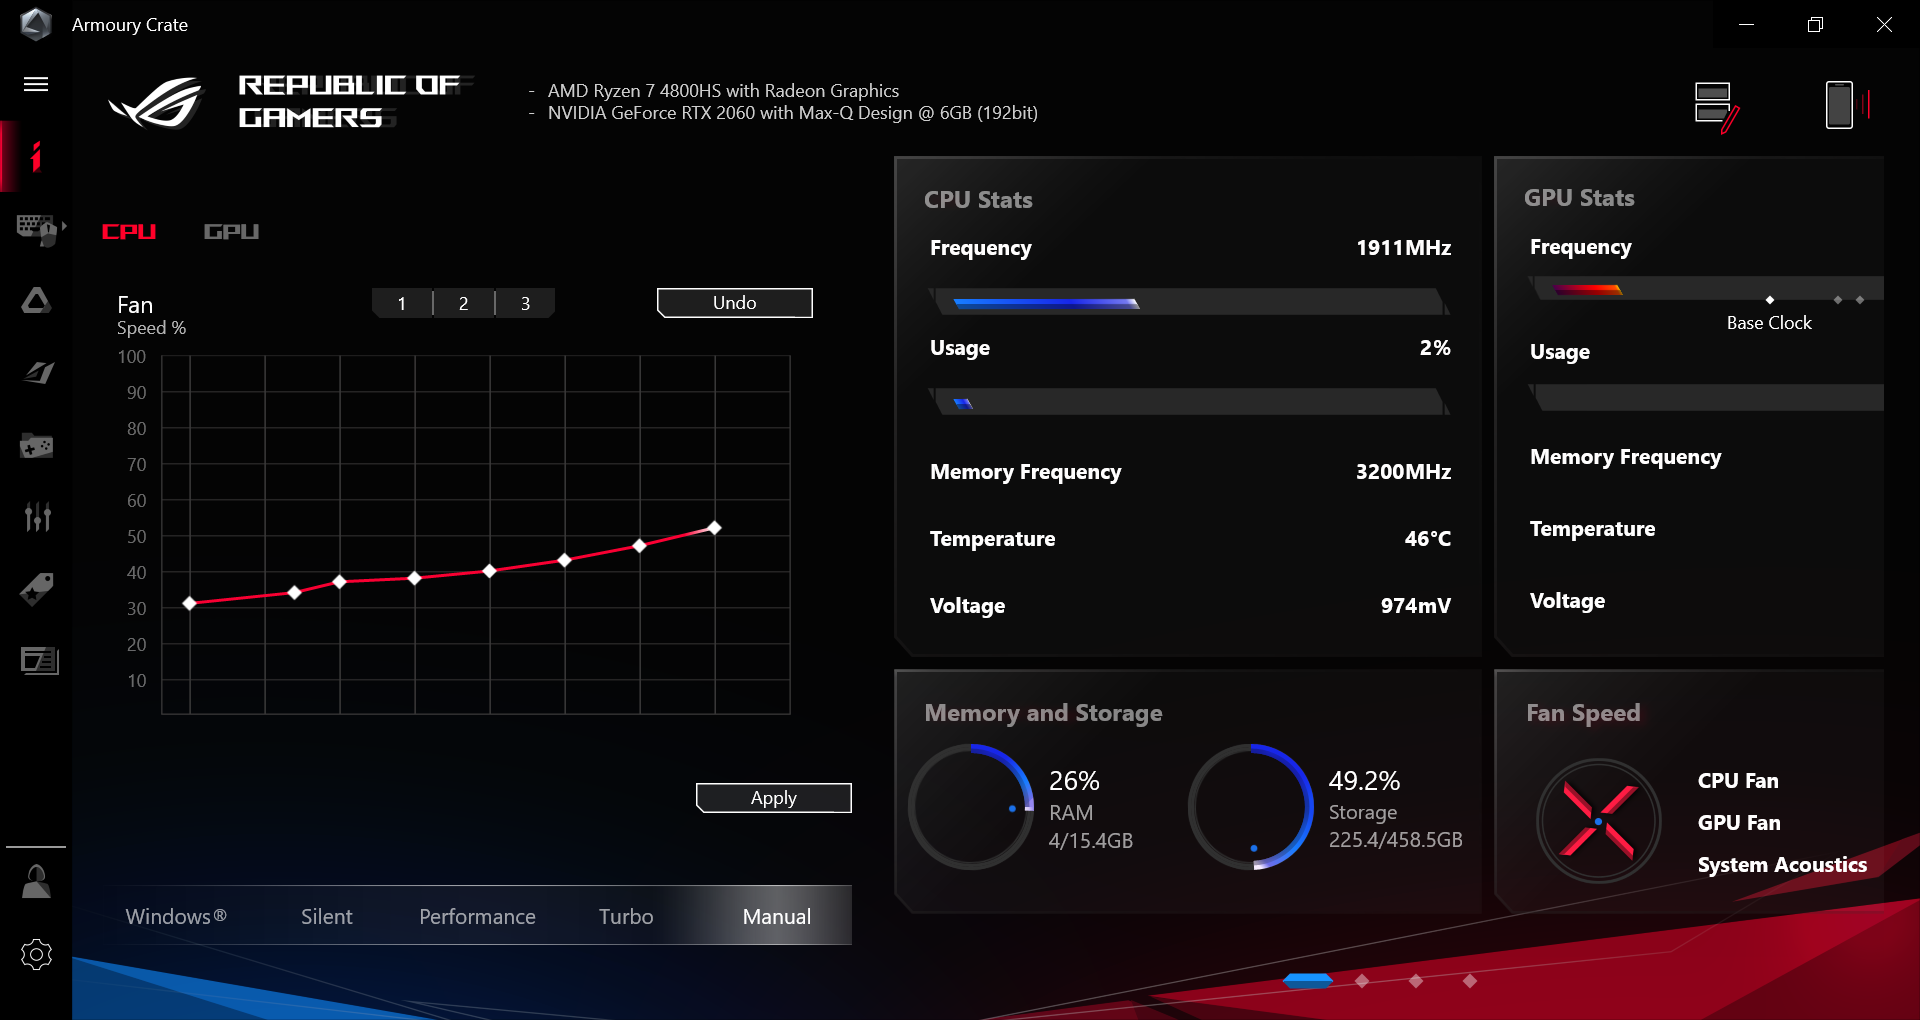Click the edit dashboard panels icon
The image size is (1920, 1020).
pyautogui.click(x=1716, y=106)
